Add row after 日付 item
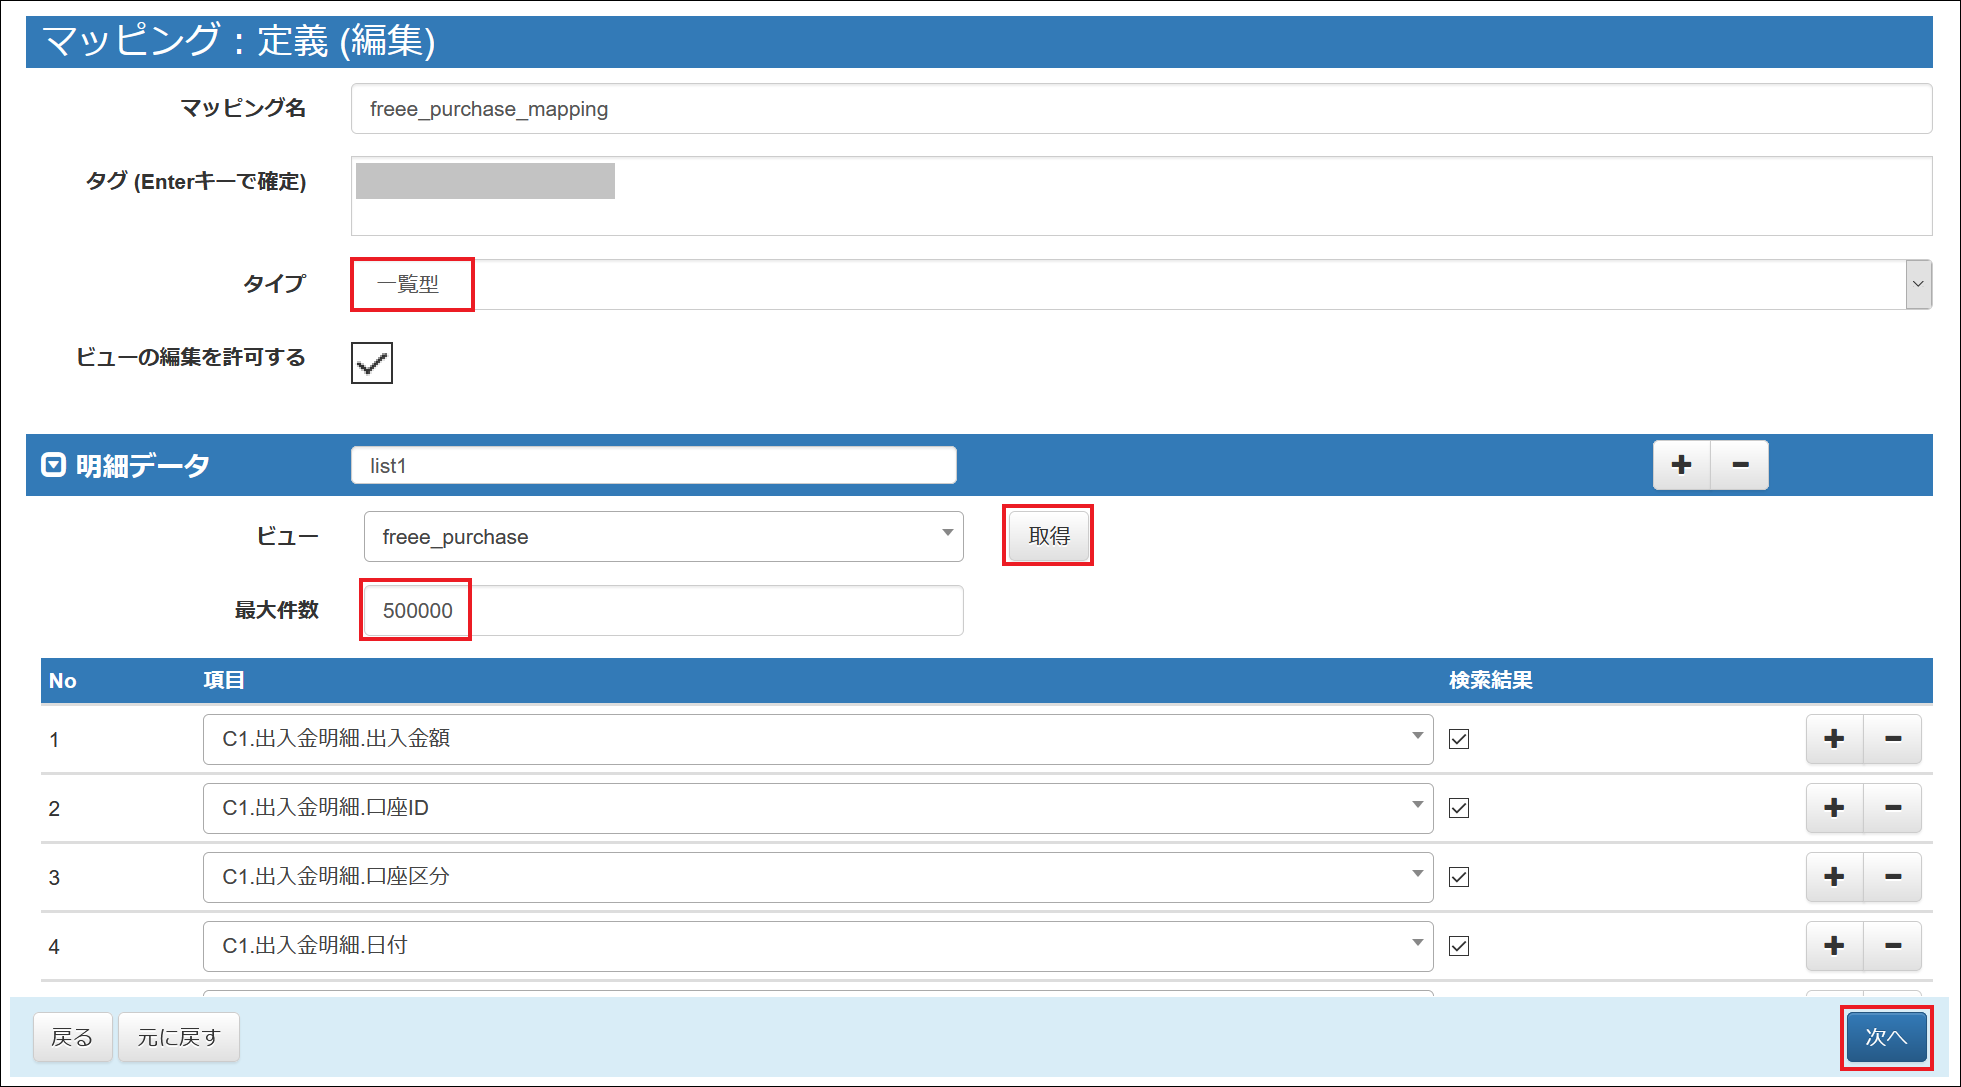The height and width of the screenshot is (1087, 1961). [1834, 946]
